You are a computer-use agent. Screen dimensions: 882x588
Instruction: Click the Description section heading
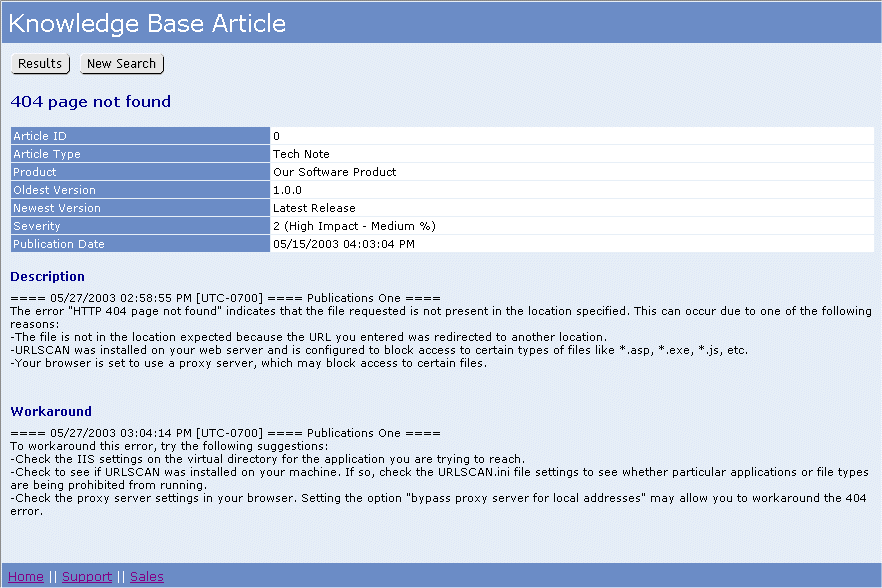[47, 277]
